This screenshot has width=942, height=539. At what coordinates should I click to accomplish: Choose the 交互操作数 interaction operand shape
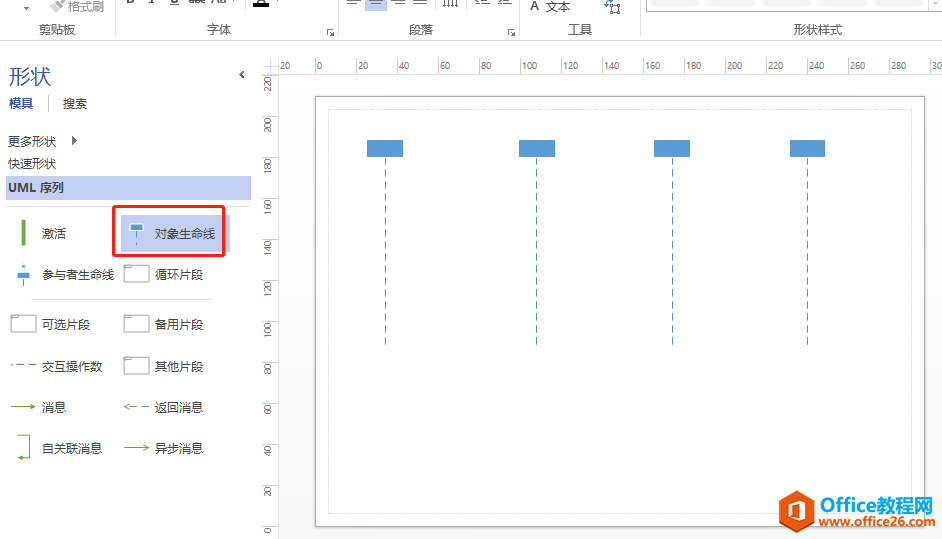(x=57, y=366)
